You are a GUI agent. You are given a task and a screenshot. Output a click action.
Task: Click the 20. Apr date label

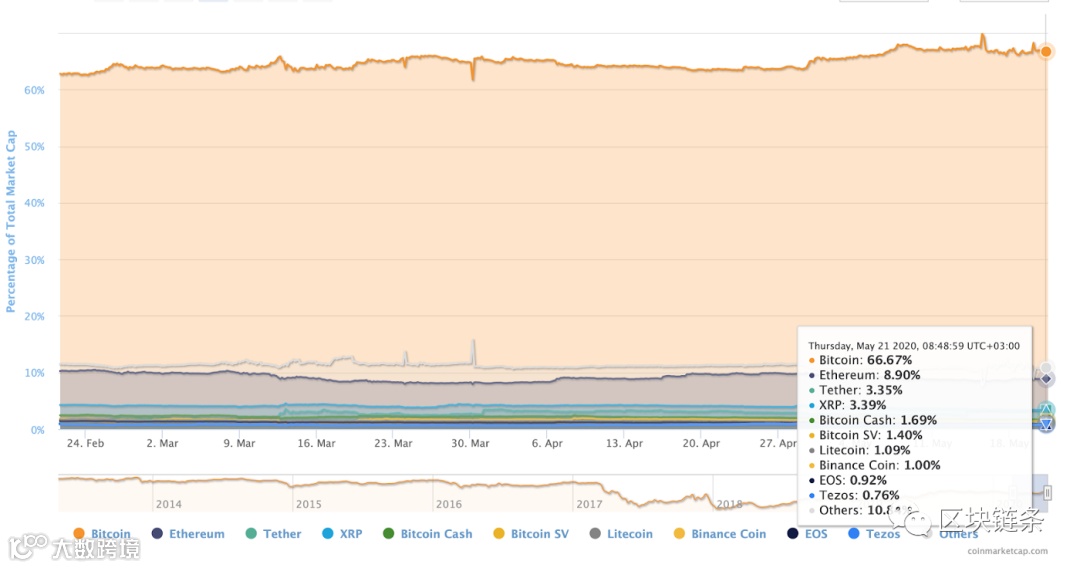(701, 443)
